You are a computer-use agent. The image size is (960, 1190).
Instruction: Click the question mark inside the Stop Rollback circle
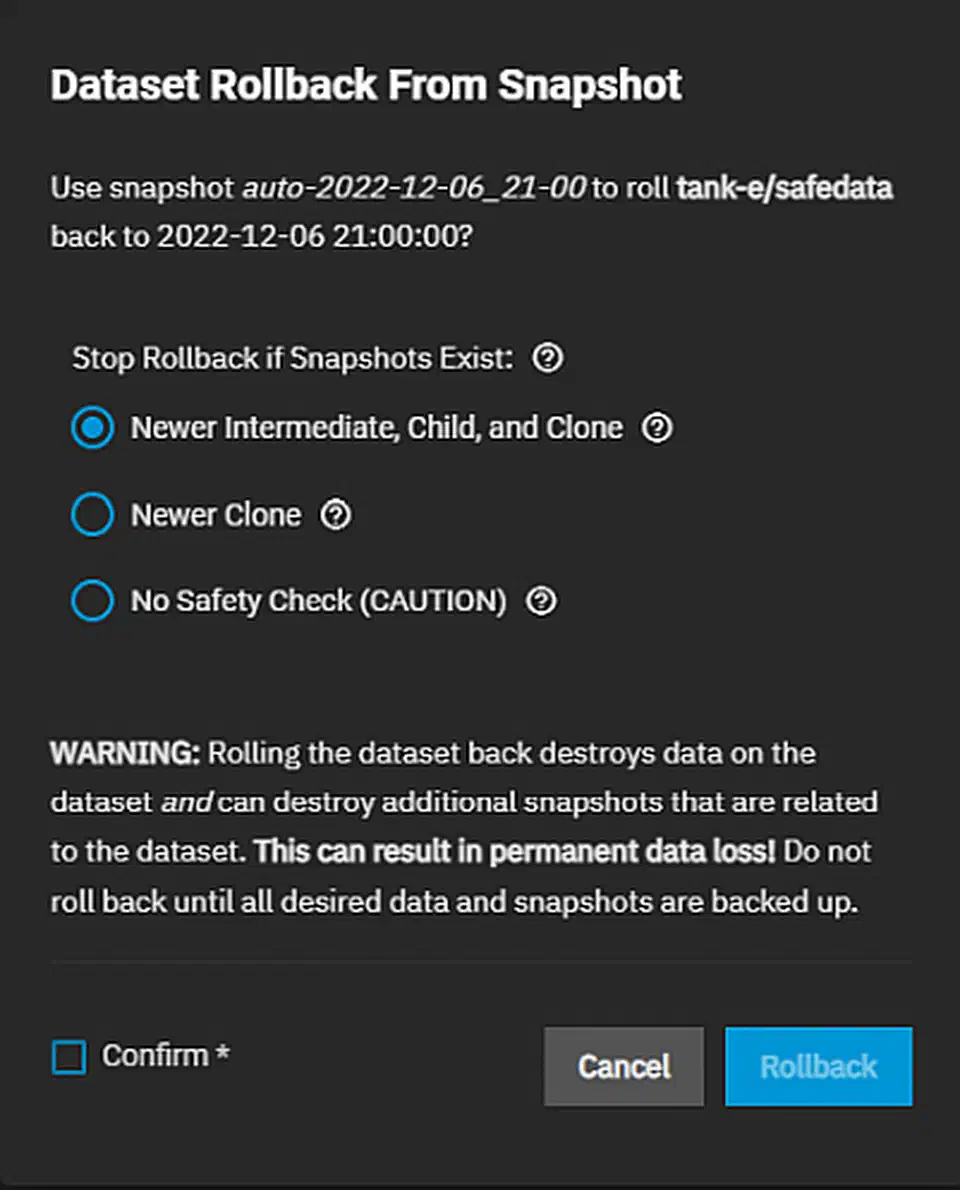pos(548,357)
